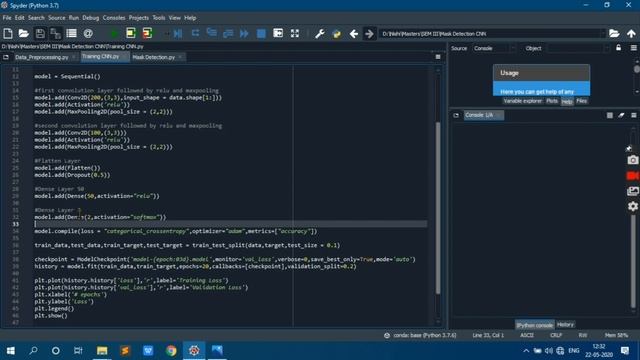Close the Mask Detection.py tab
This screenshot has width=640, height=360.
[180, 57]
